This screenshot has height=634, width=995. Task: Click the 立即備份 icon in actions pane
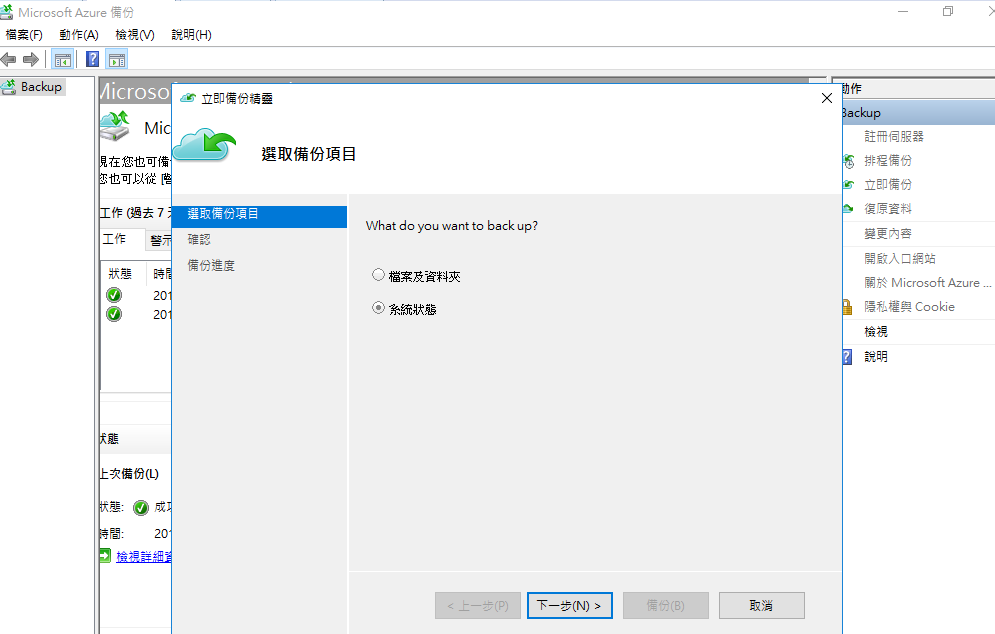[848, 185]
